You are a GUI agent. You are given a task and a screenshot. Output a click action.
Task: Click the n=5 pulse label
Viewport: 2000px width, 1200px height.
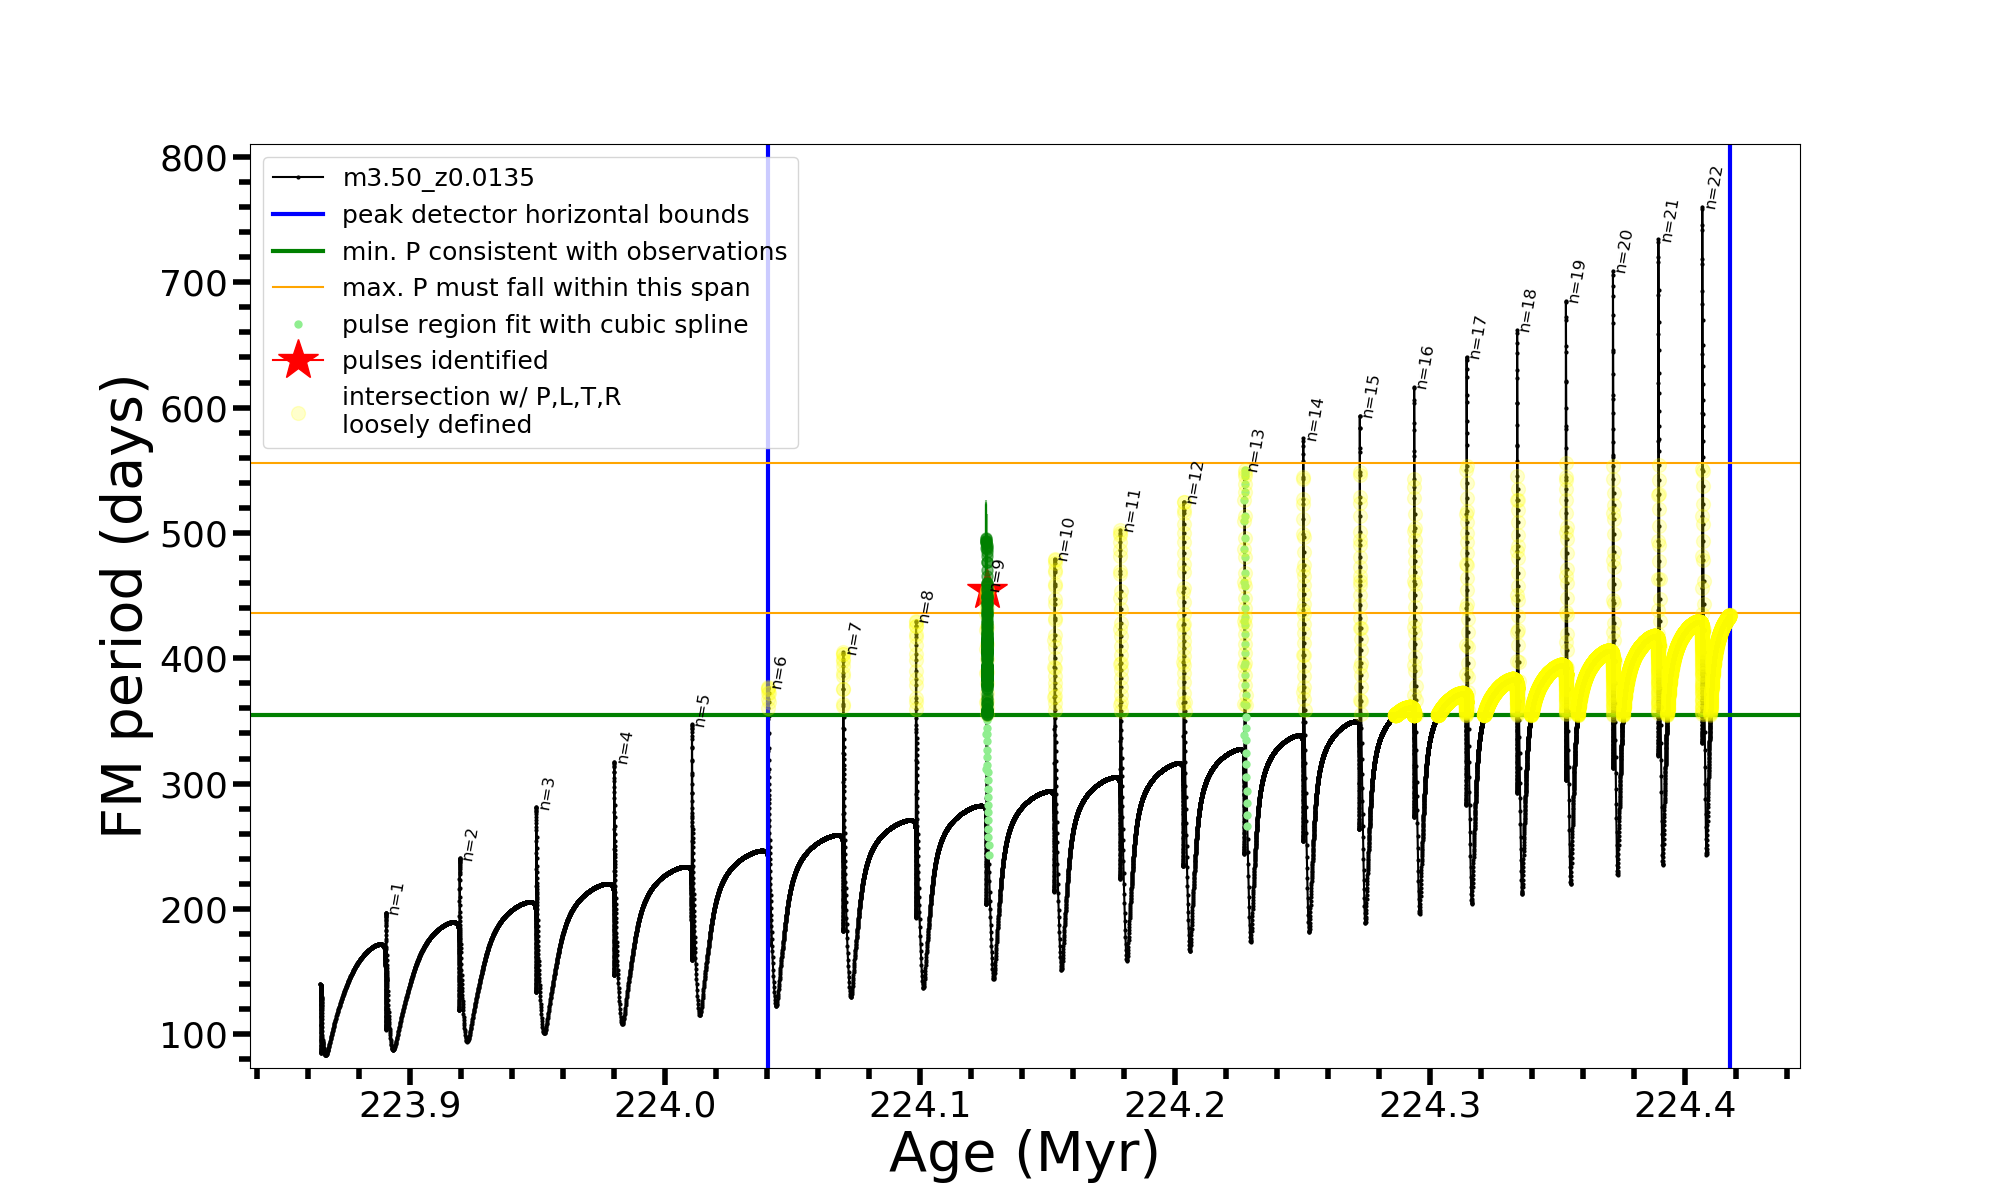pyautogui.click(x=702, y=710)
